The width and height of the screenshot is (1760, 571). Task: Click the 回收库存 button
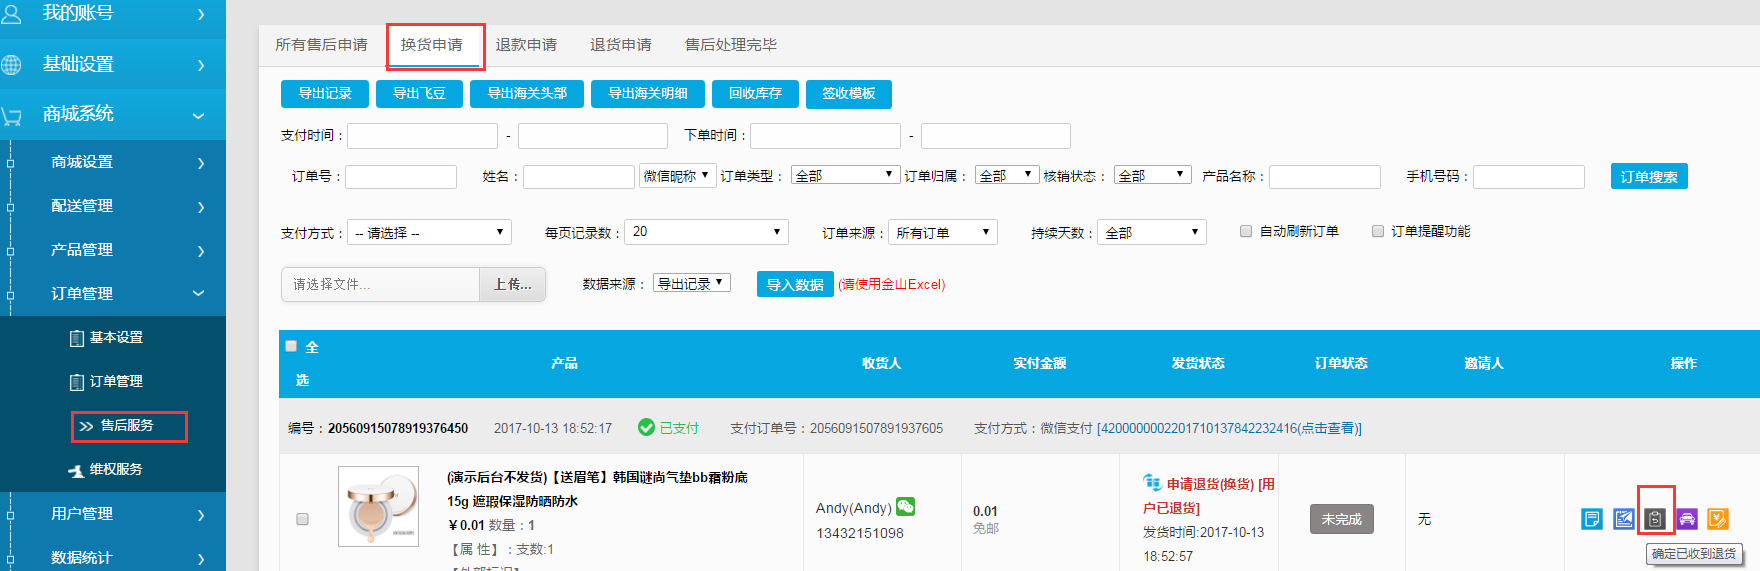tap(755, 94)
